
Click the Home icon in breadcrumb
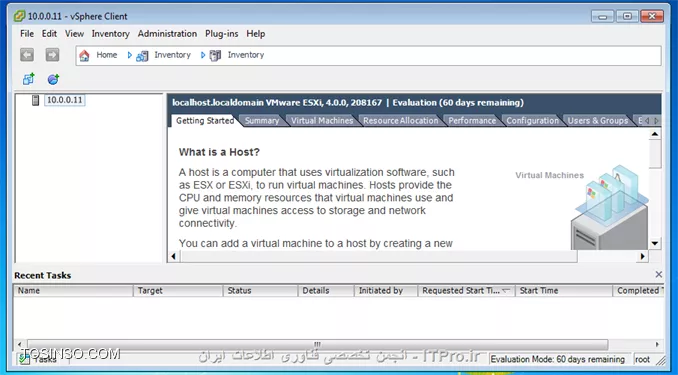pyautogui.click(x=84, y=55)
